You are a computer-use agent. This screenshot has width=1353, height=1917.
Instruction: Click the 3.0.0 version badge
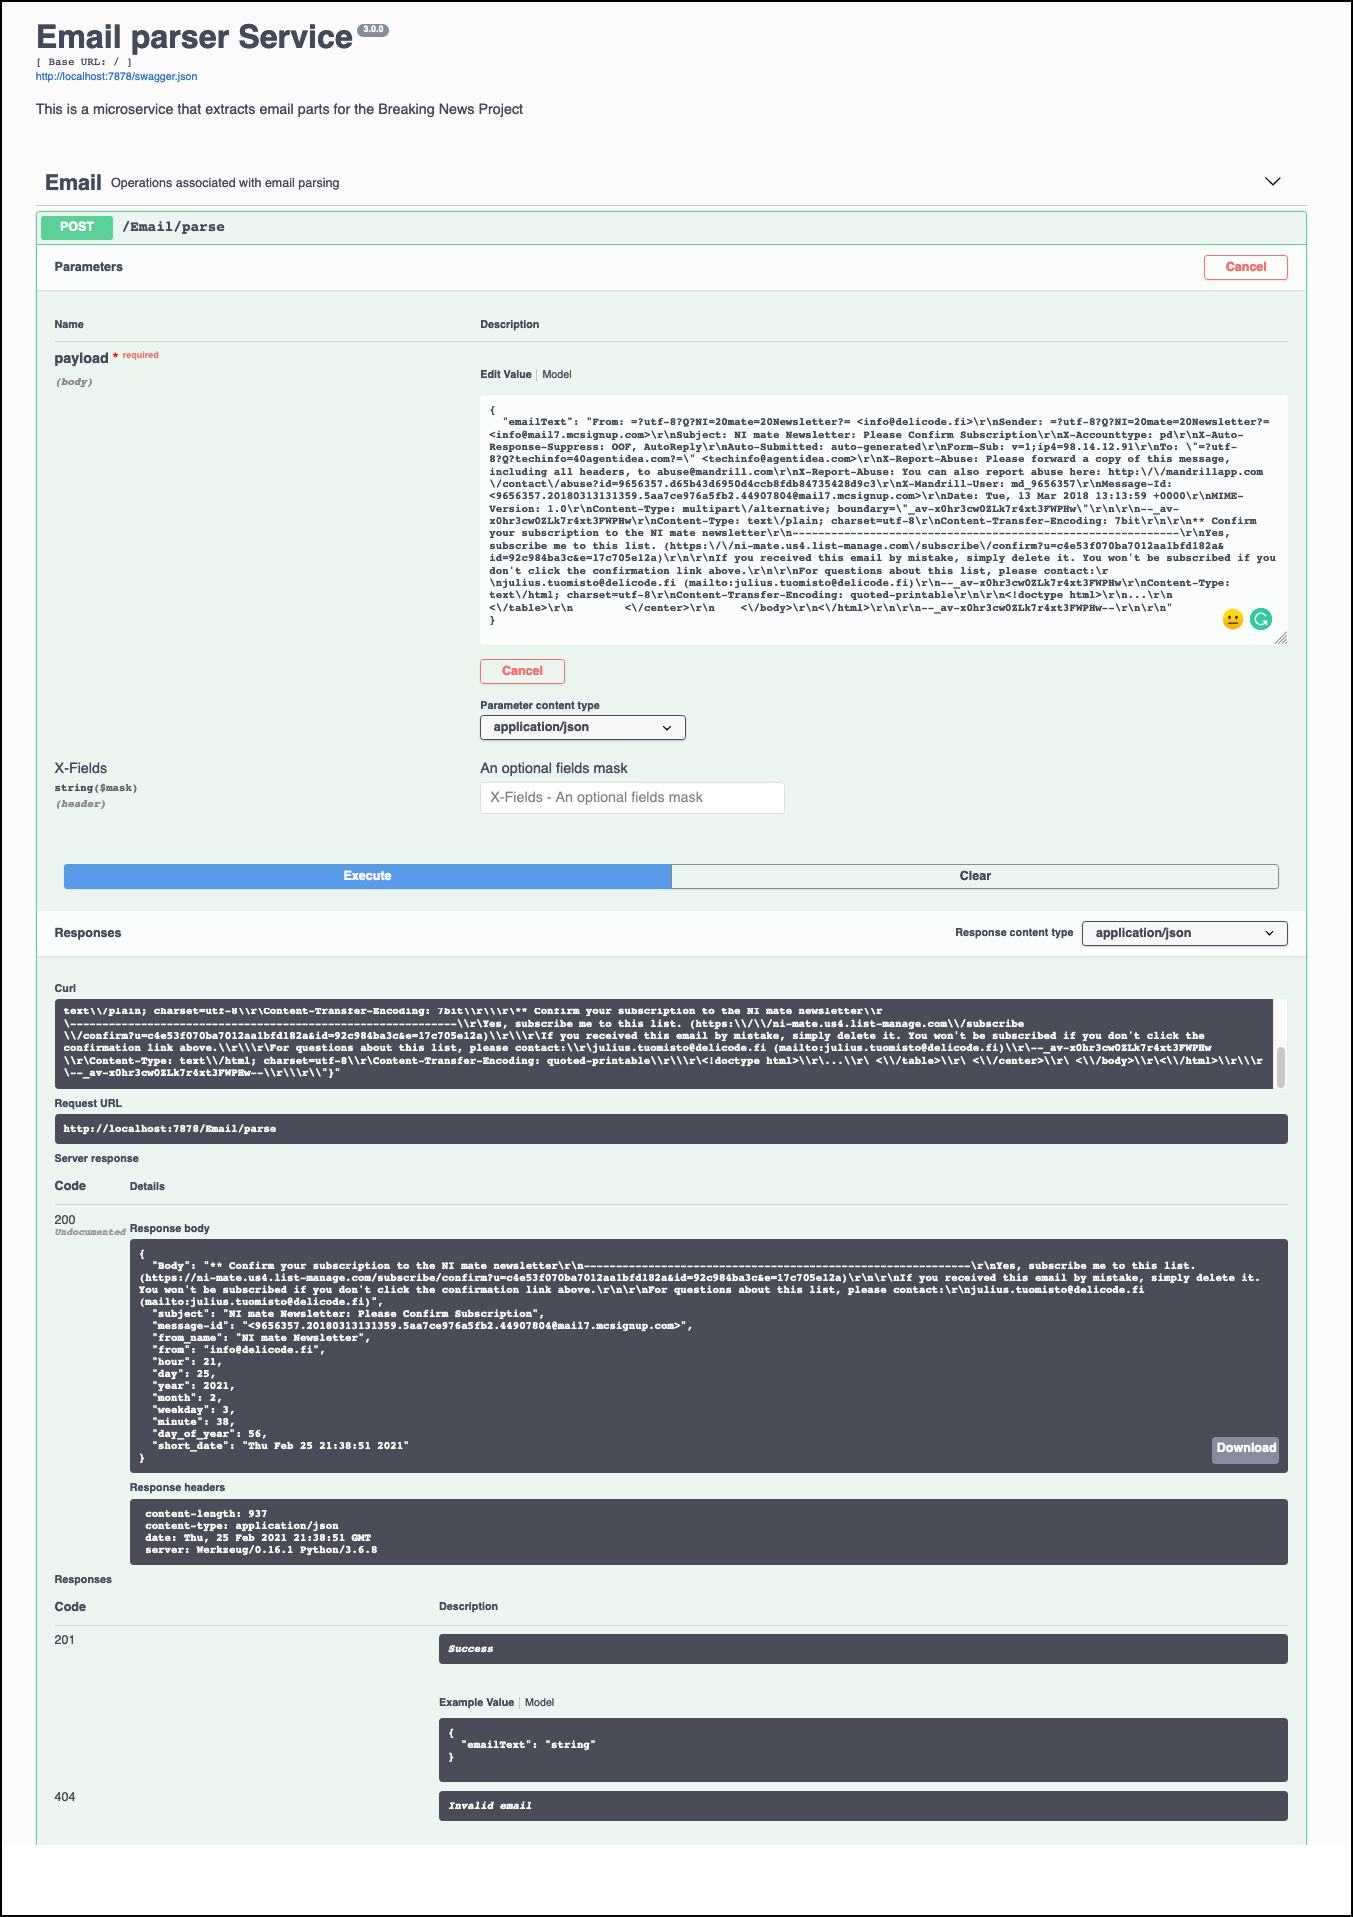(373, 30)
